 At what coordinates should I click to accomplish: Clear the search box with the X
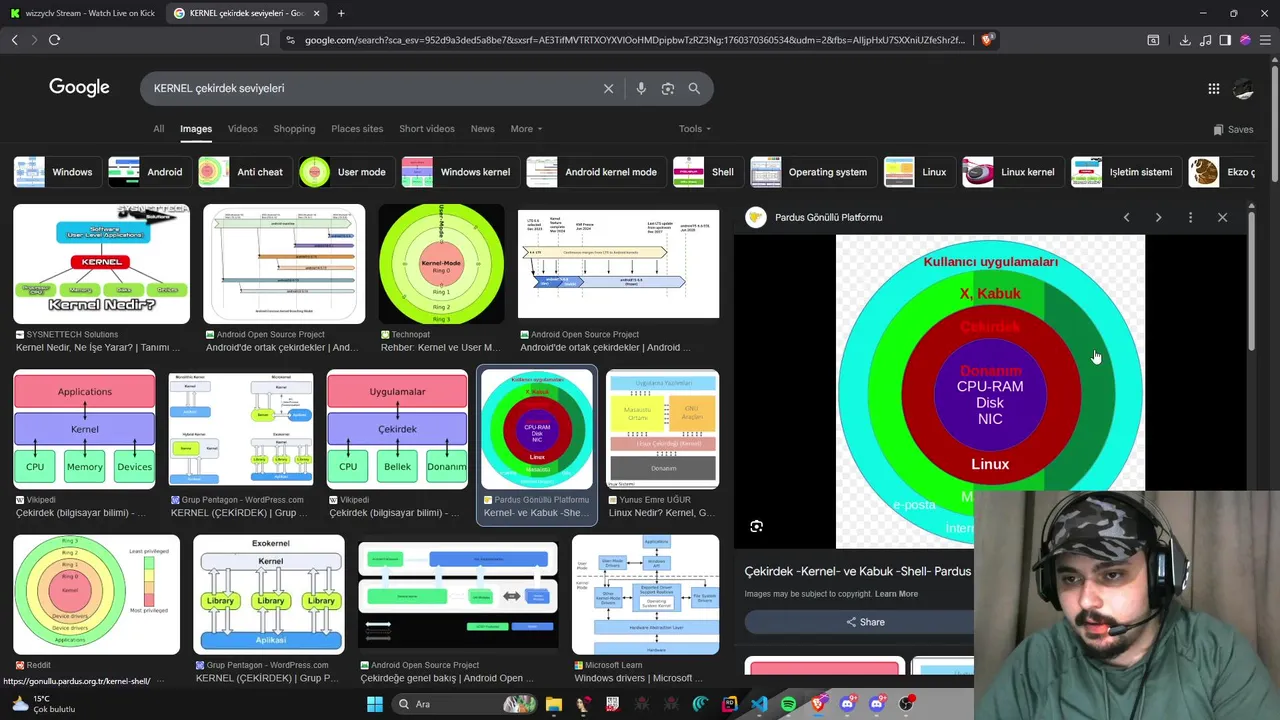[608, 88]
